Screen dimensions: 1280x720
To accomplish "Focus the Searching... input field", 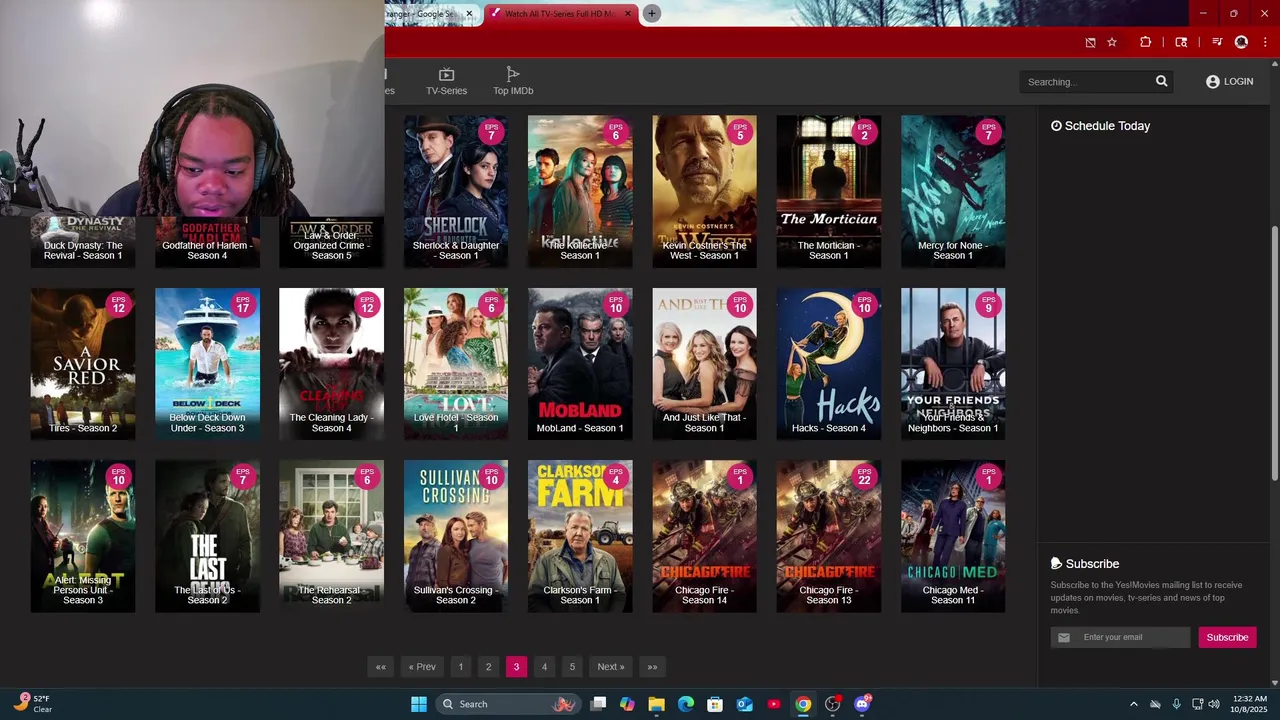I will click(x=1086, y=82).
